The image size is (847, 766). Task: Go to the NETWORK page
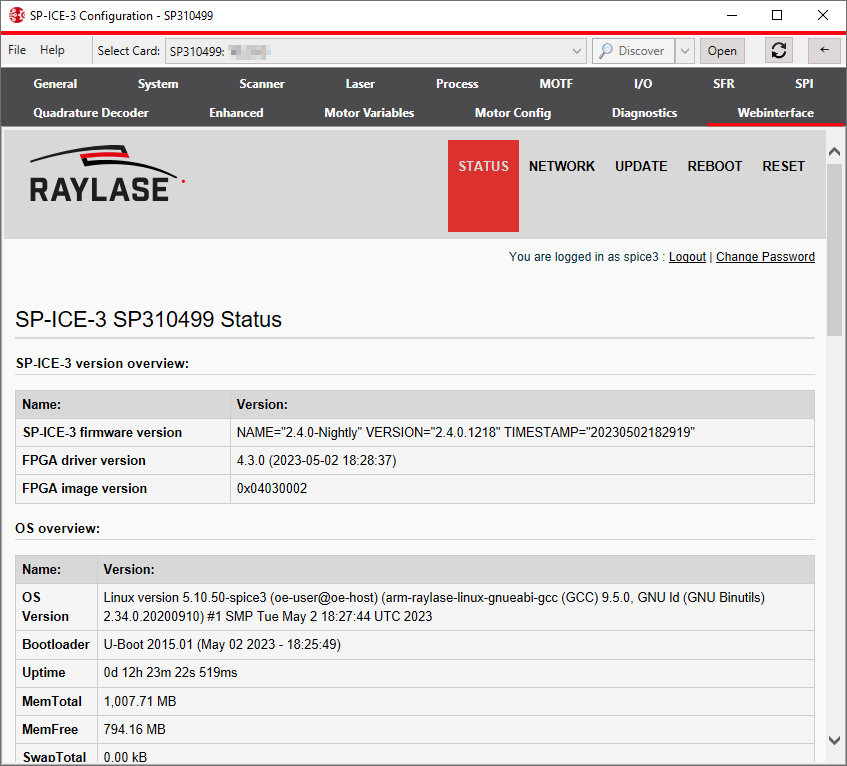click(561, 166)
